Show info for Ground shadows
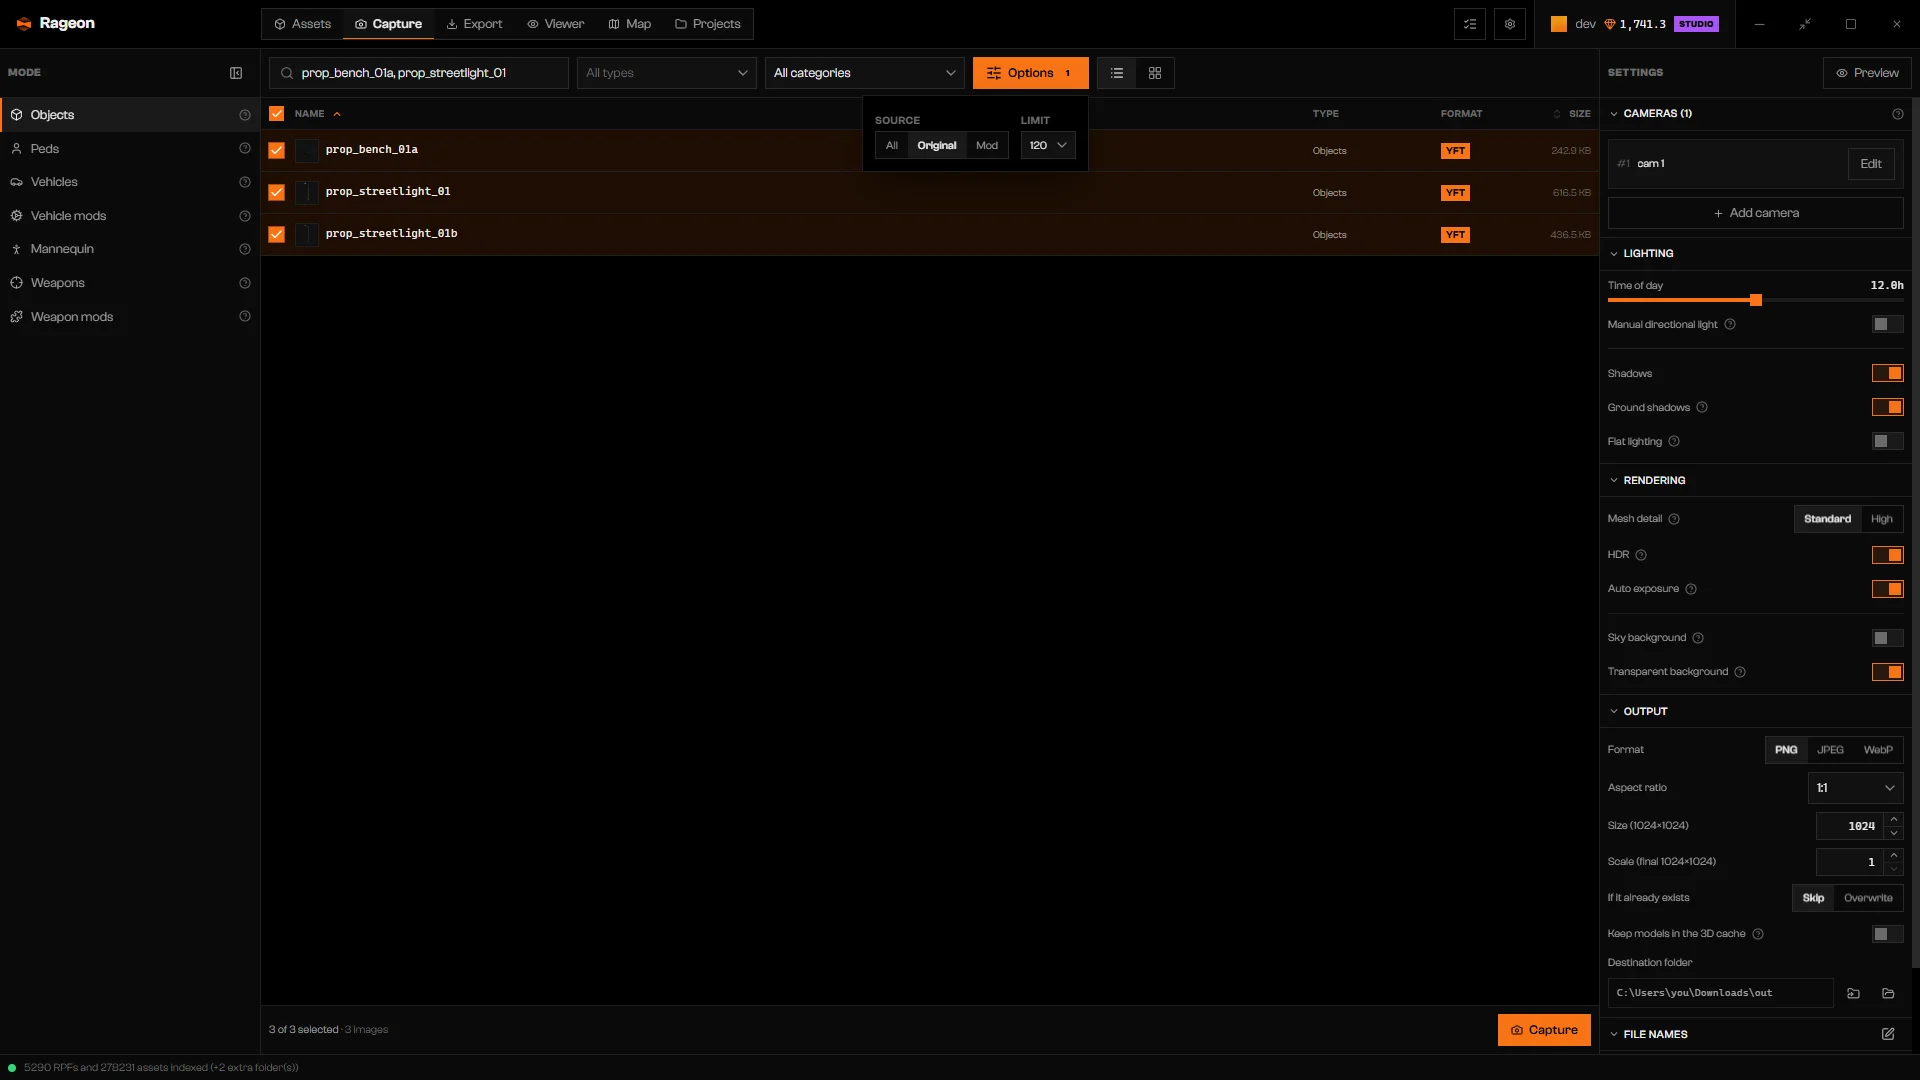The image size is (1920, 1080). pyautogui.click(x=1702, y=408)
